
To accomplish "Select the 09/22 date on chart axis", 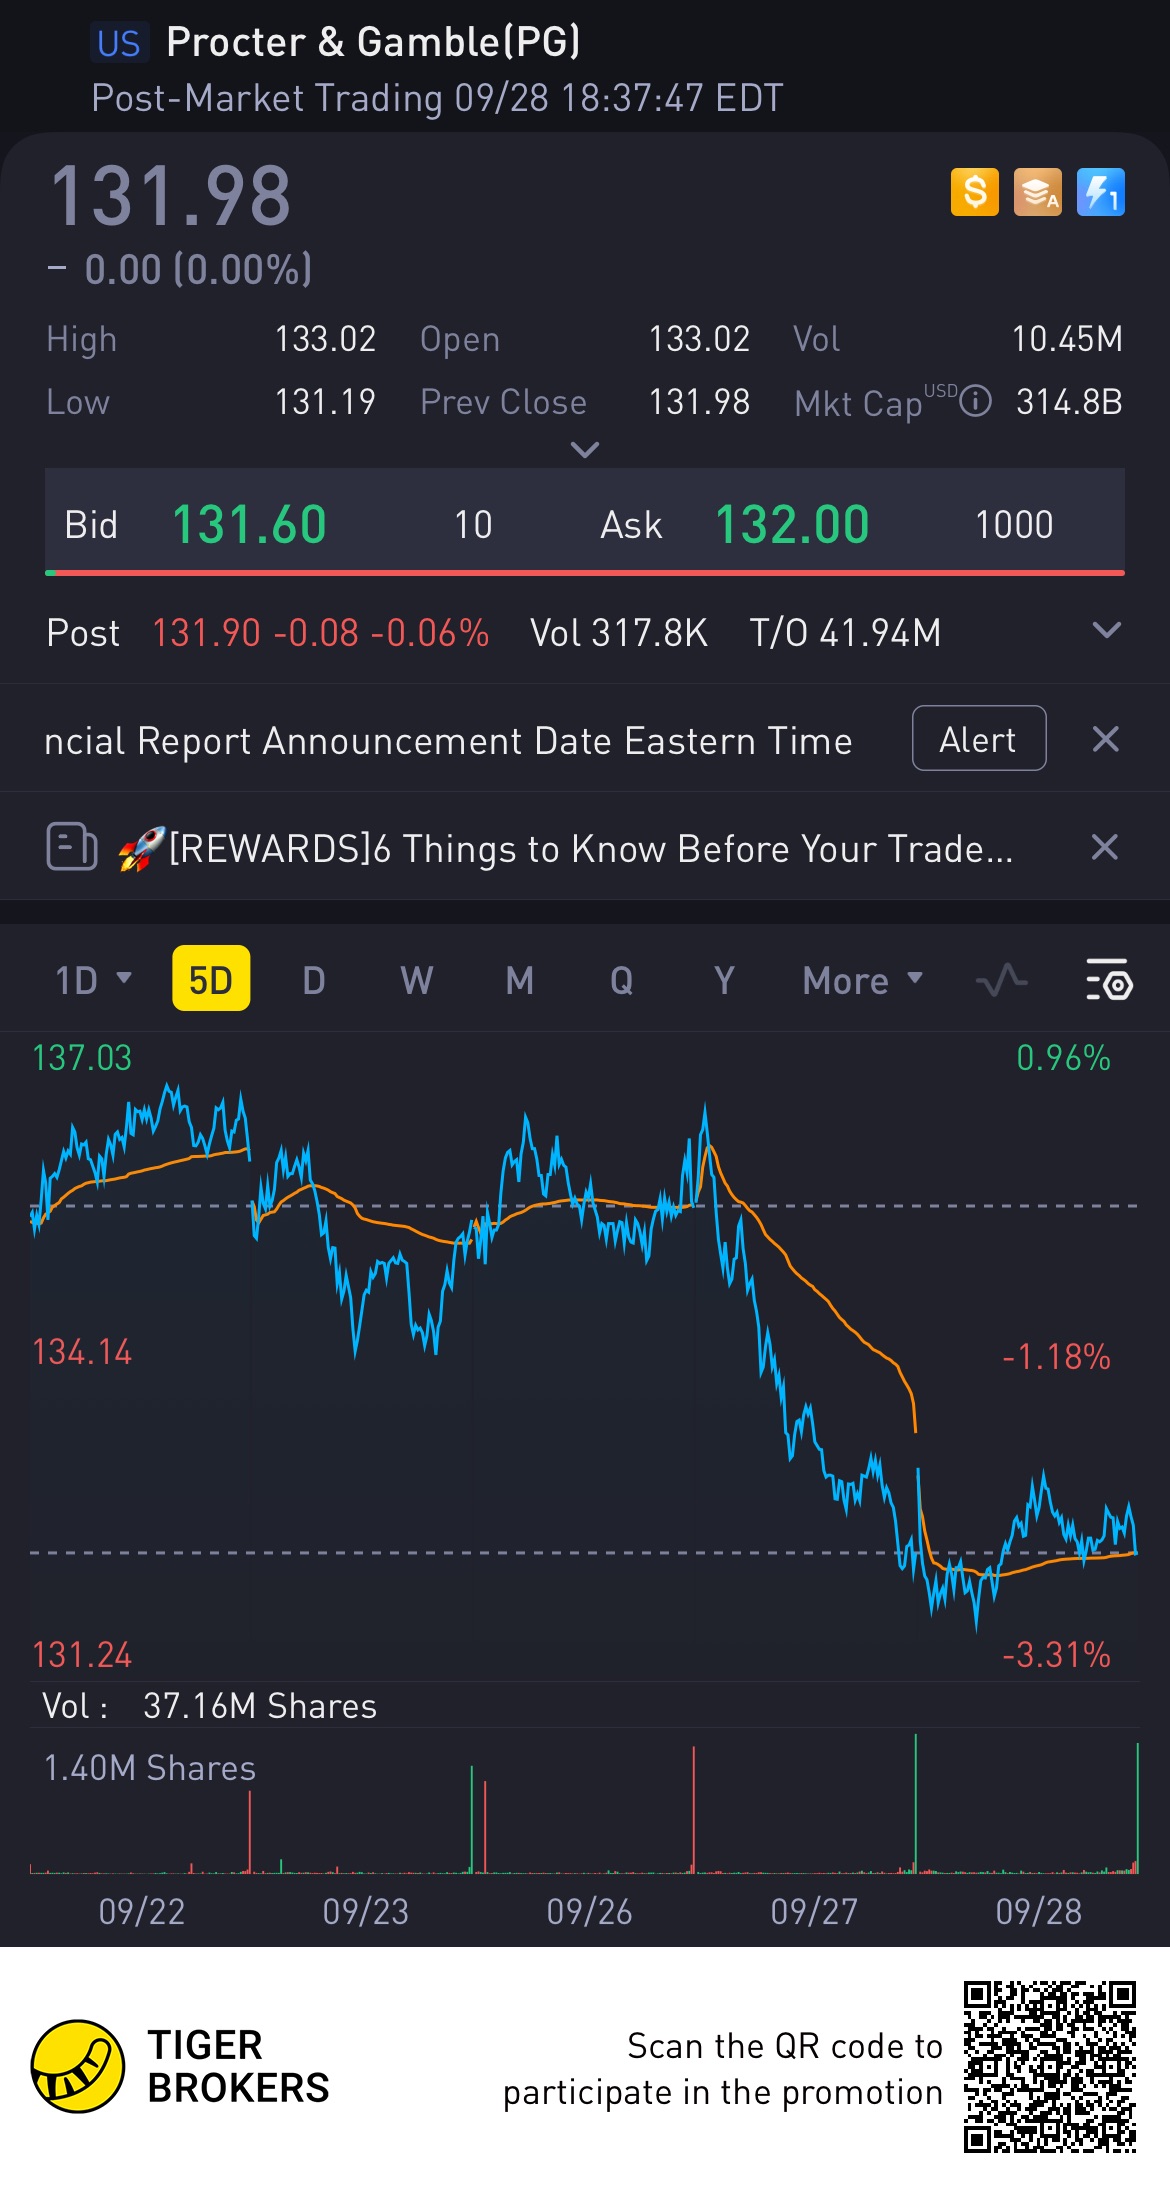I will pyautogui.click(x=142, y=1911).
